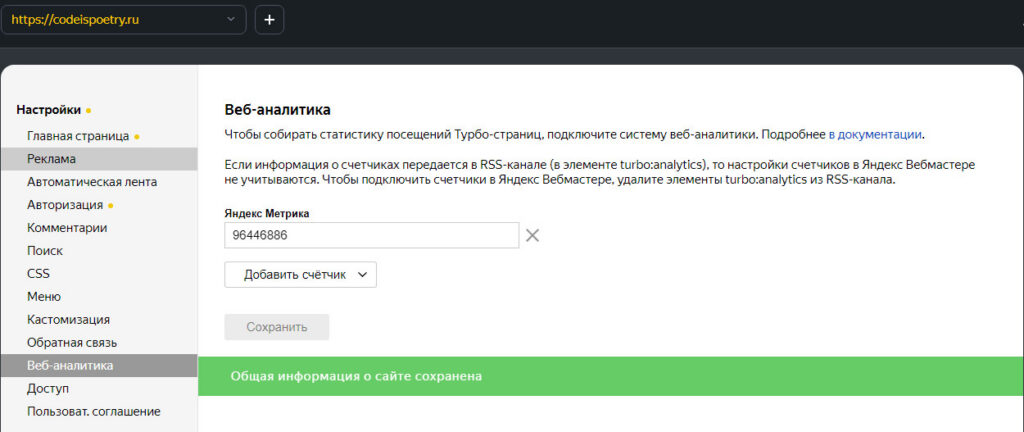The width and height of the screenshot is (1024, 432).
Task: Open Пользоват. соглашение section
Action: point(93,411)
